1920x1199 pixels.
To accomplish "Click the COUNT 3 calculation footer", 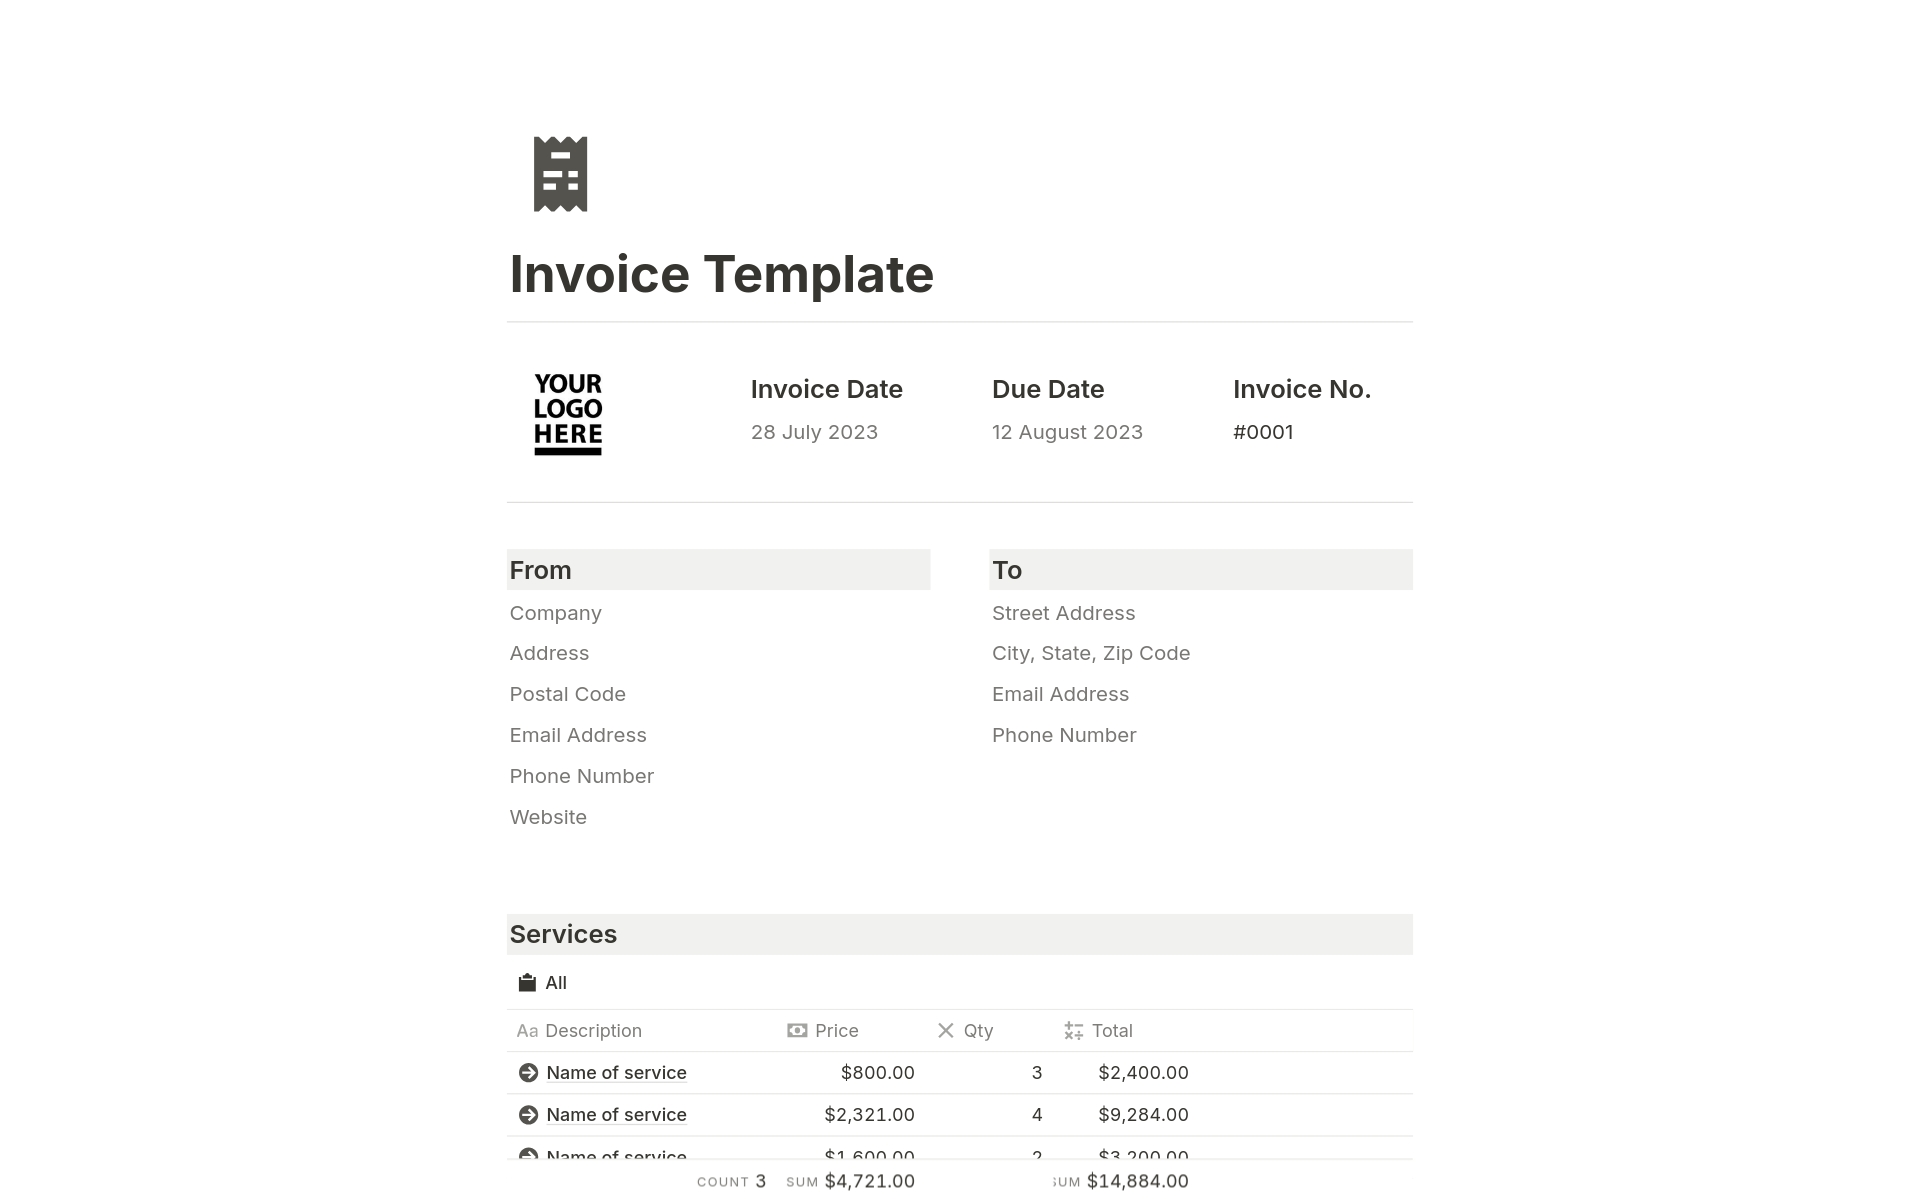I will (x=731, y=1181).
